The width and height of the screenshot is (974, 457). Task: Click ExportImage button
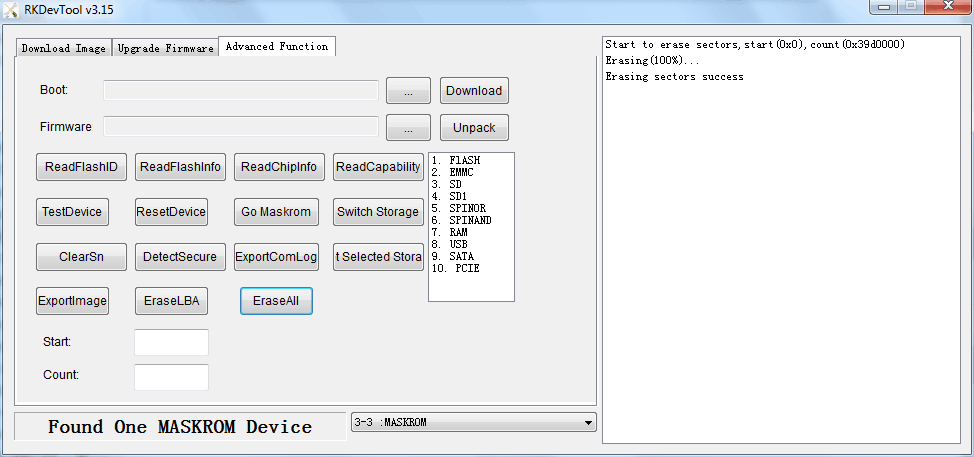click(x=72, y=301)
